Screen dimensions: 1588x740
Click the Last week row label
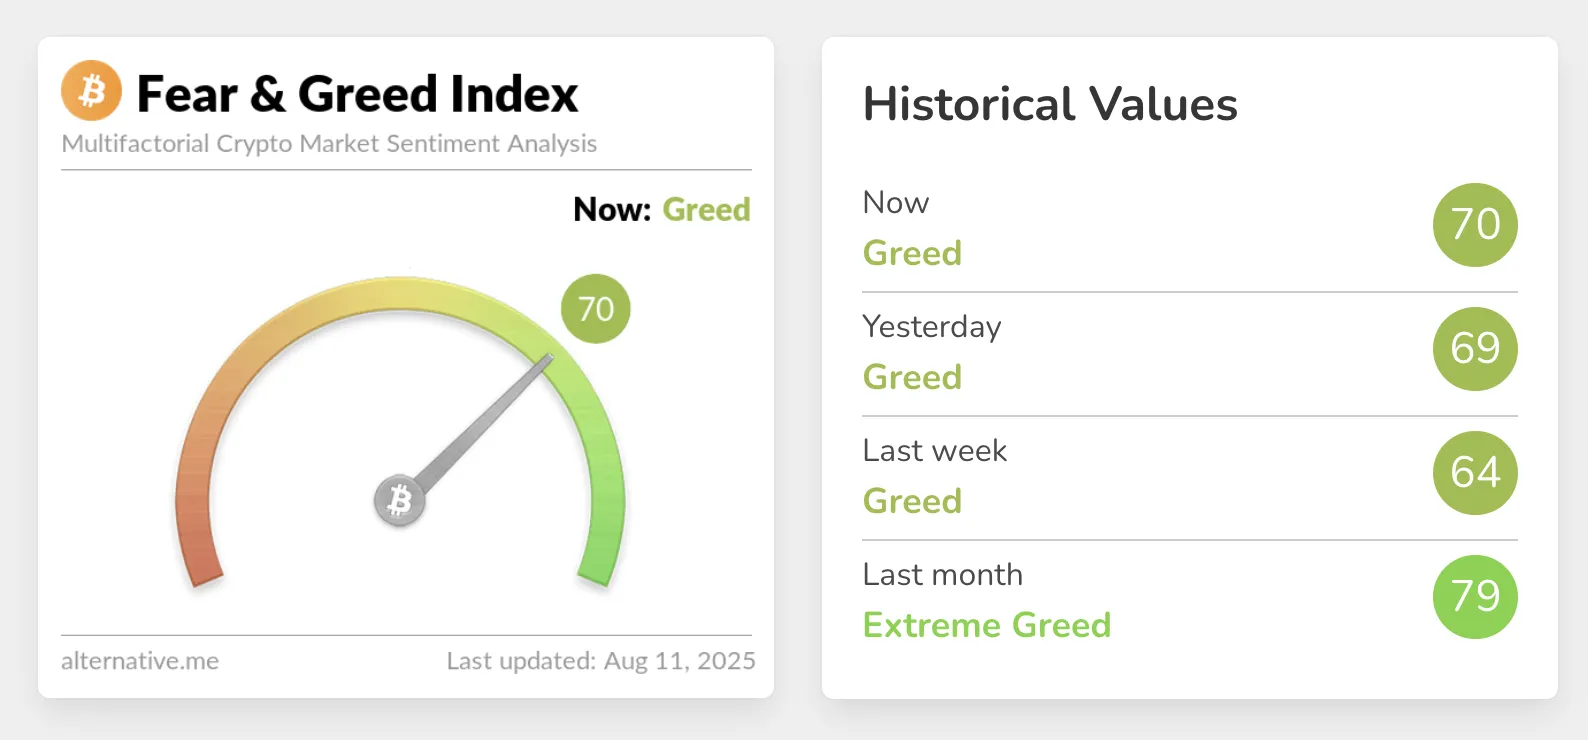[934, 451]
